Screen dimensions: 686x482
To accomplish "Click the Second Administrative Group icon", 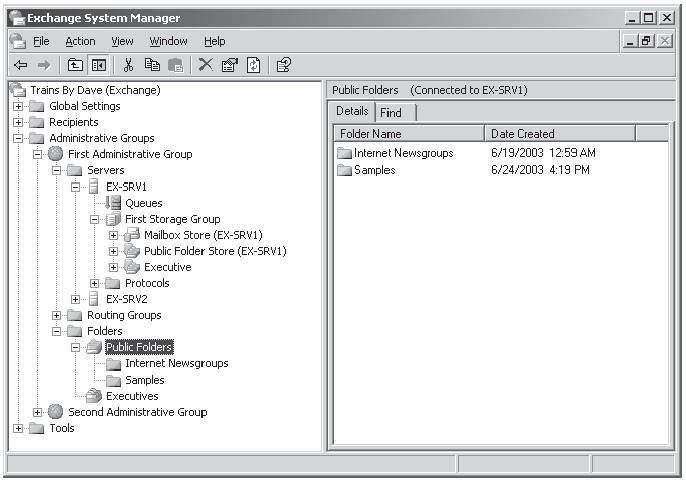I will pos(56,412).
